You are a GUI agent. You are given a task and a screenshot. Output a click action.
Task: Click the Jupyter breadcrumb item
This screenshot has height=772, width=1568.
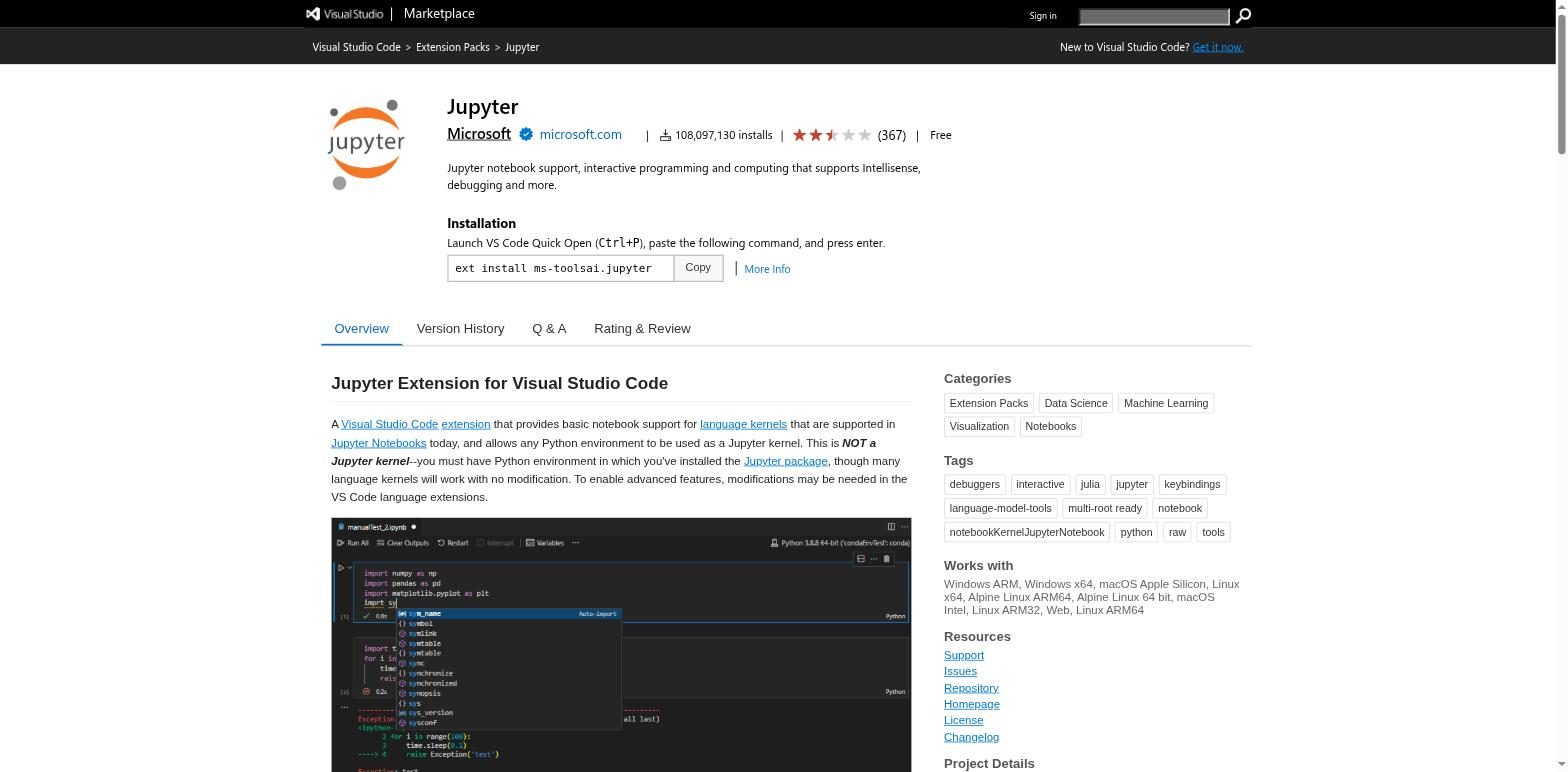(522, 47)
